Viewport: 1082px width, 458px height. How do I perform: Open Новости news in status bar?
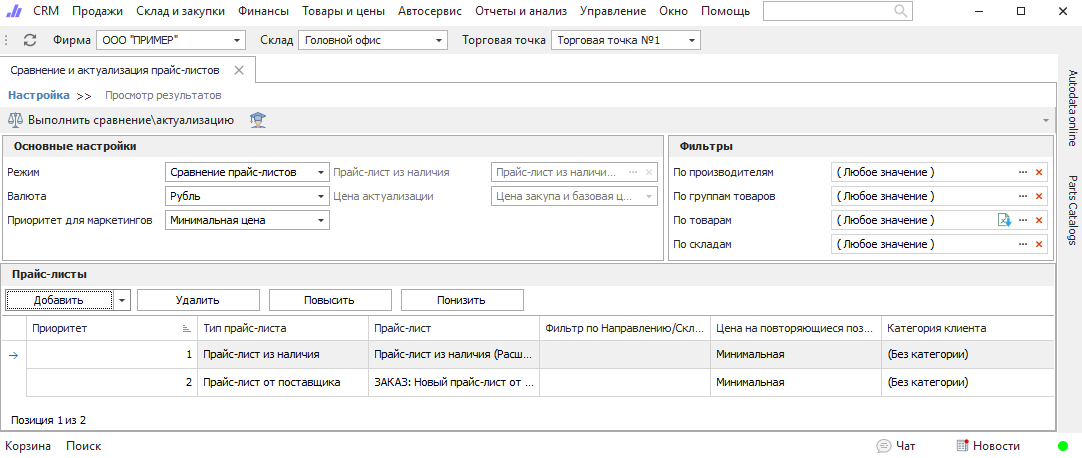[x=988, y=446]
